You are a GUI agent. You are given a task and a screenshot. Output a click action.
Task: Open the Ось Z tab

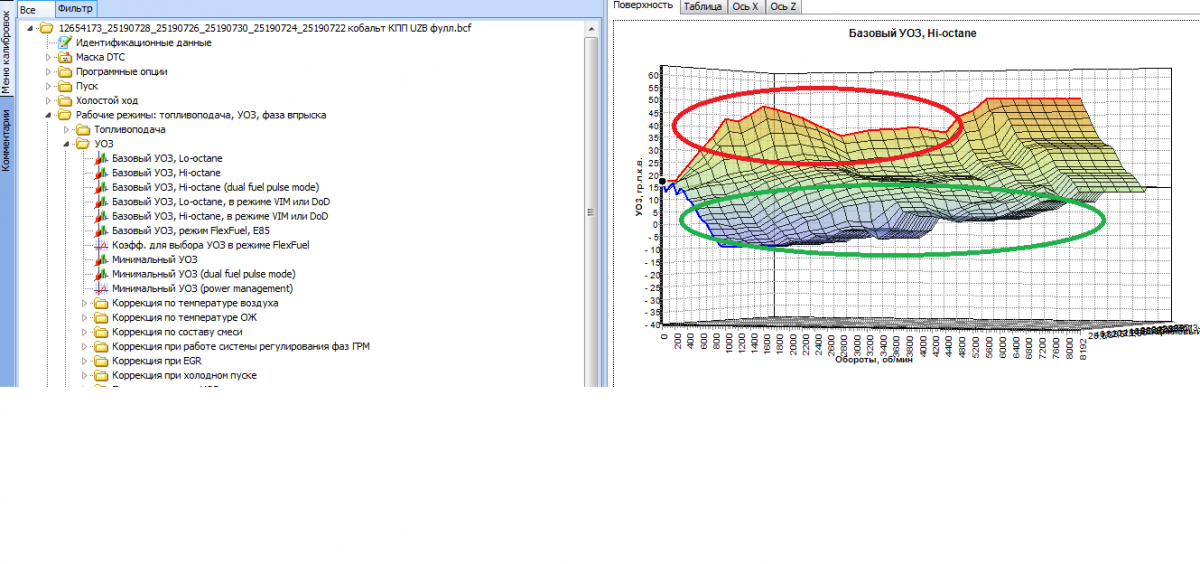[x=783, y=7]
